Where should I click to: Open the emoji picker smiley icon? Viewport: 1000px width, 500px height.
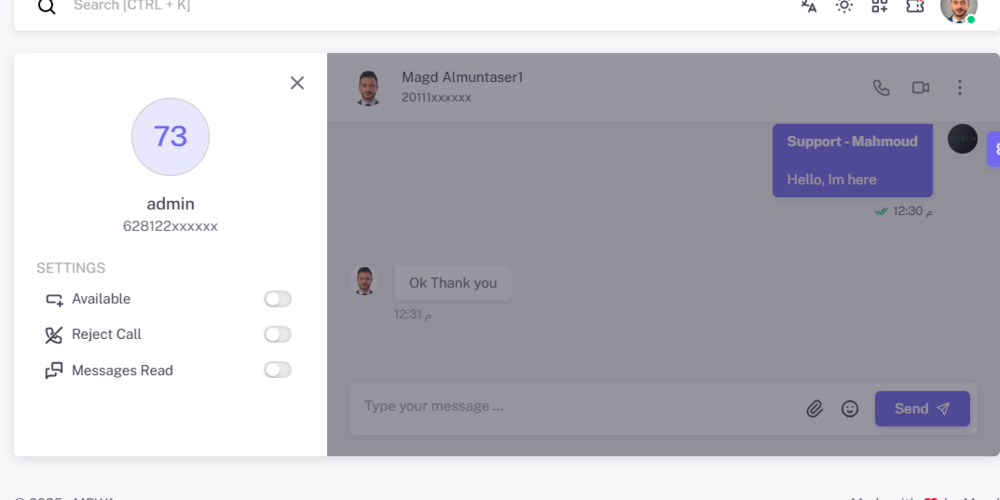849,409
